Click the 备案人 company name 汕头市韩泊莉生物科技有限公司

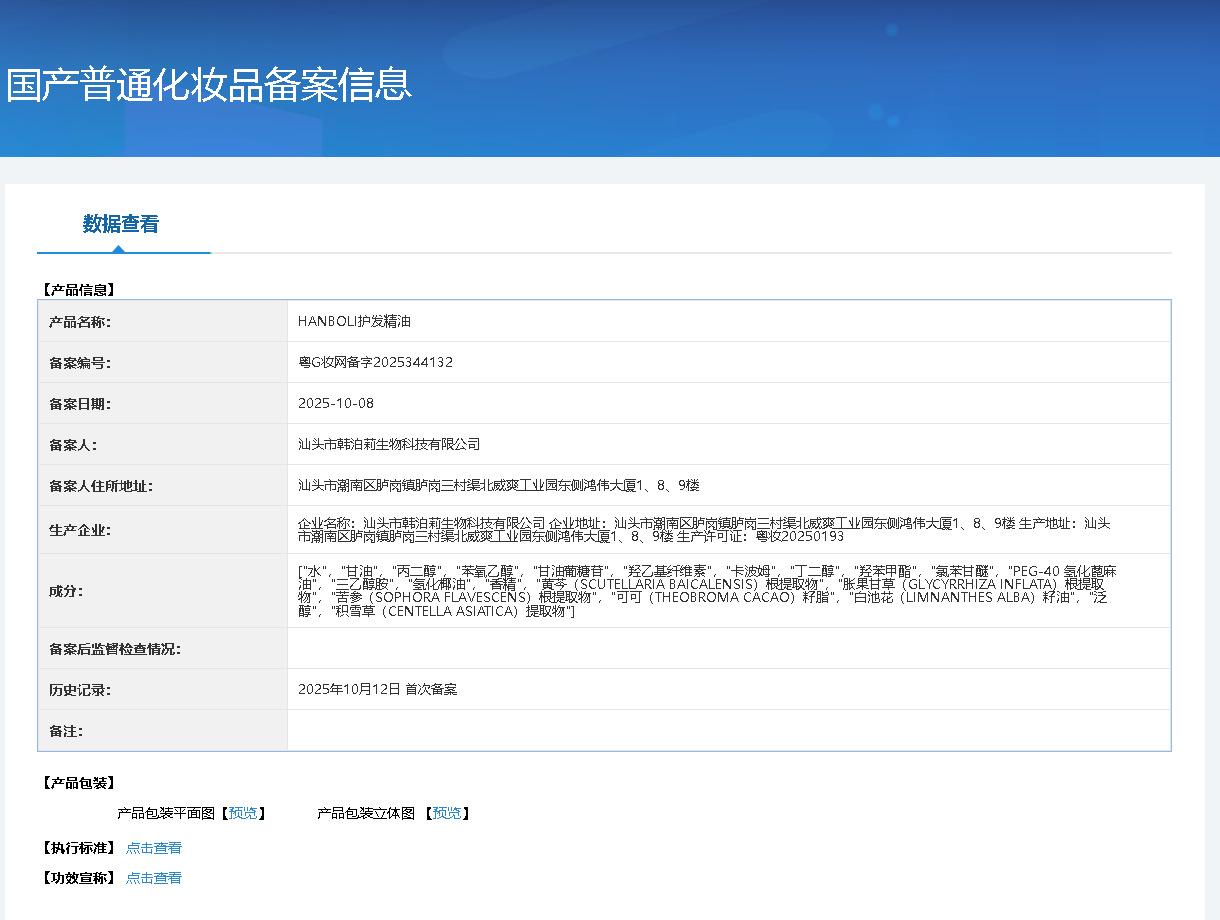pos(389,444)
